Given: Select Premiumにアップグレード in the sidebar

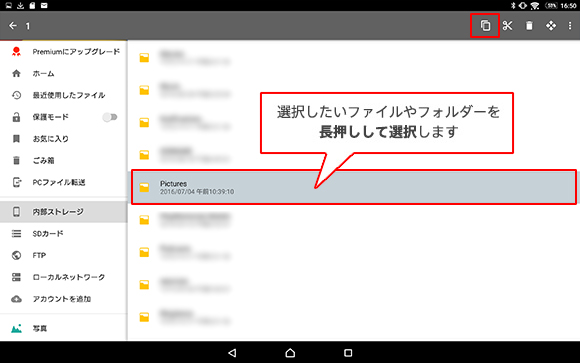Looking at the screenshot, I should pyautogui.click(x=64, y=51).
